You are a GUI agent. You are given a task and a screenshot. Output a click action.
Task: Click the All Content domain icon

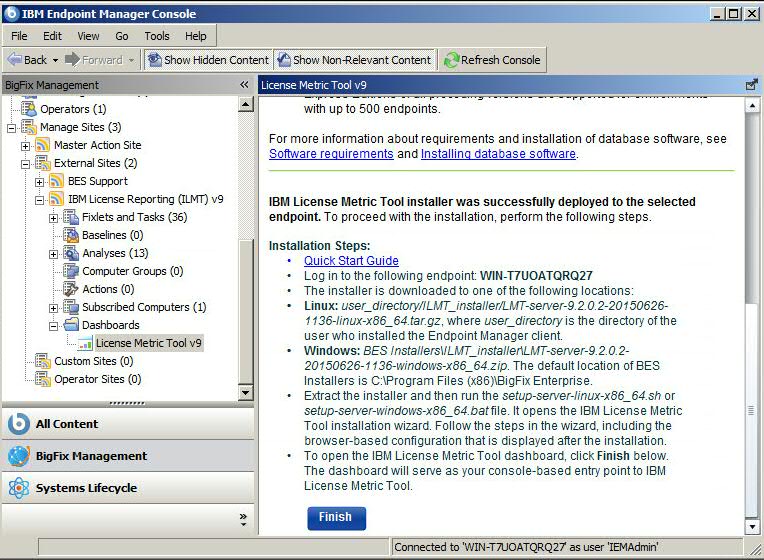(19, 424)
